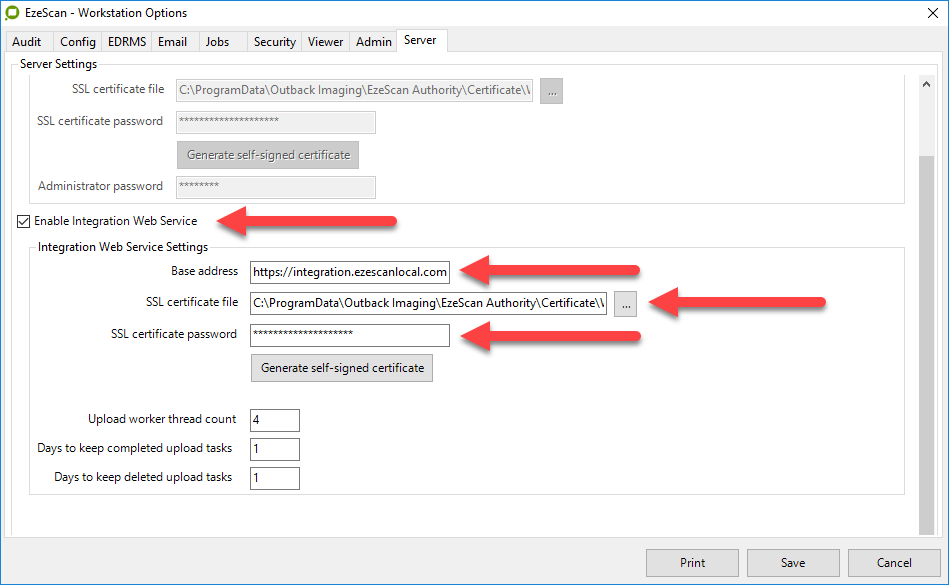The image size is (949, 585).
Task: Switch to the Viewer tab
Action: pos(325,41)
